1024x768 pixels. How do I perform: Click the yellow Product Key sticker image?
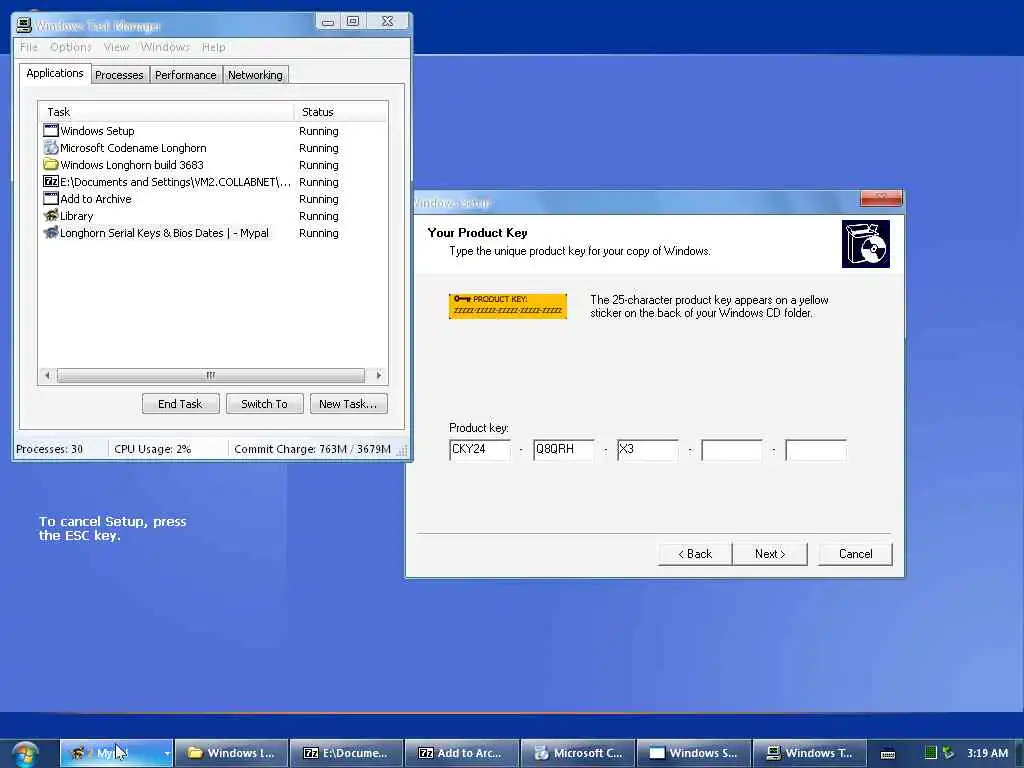click(x=507, y=306)
